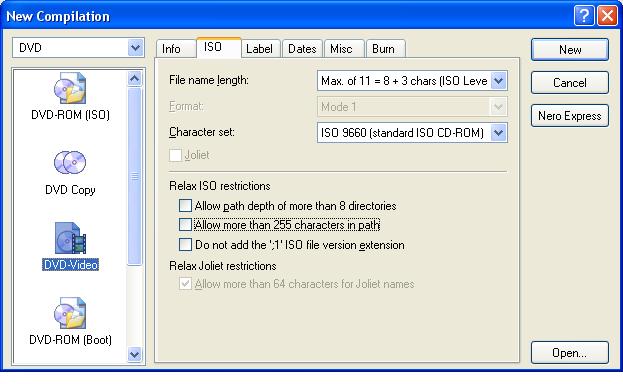Screen dimensions: 623x384
Task: Toggle Allow more than 255 characters in path
Action: pyautogui.click(x=185, y=225)
